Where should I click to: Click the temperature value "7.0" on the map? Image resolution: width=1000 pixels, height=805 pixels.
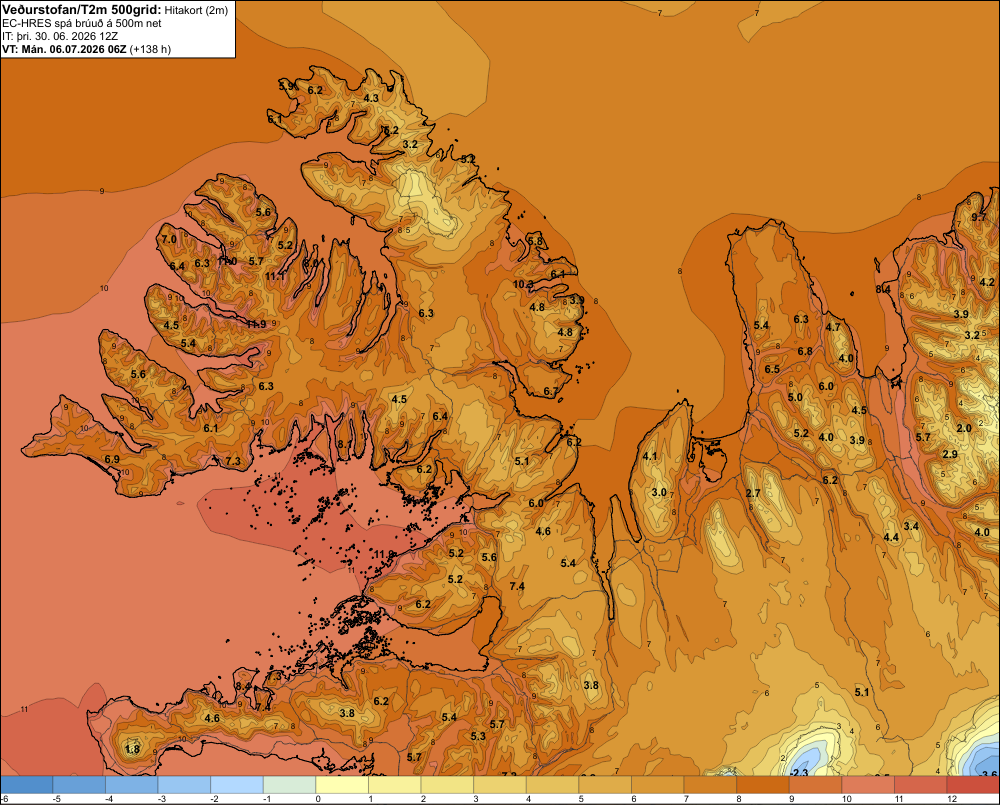click(x=169, y=239)
